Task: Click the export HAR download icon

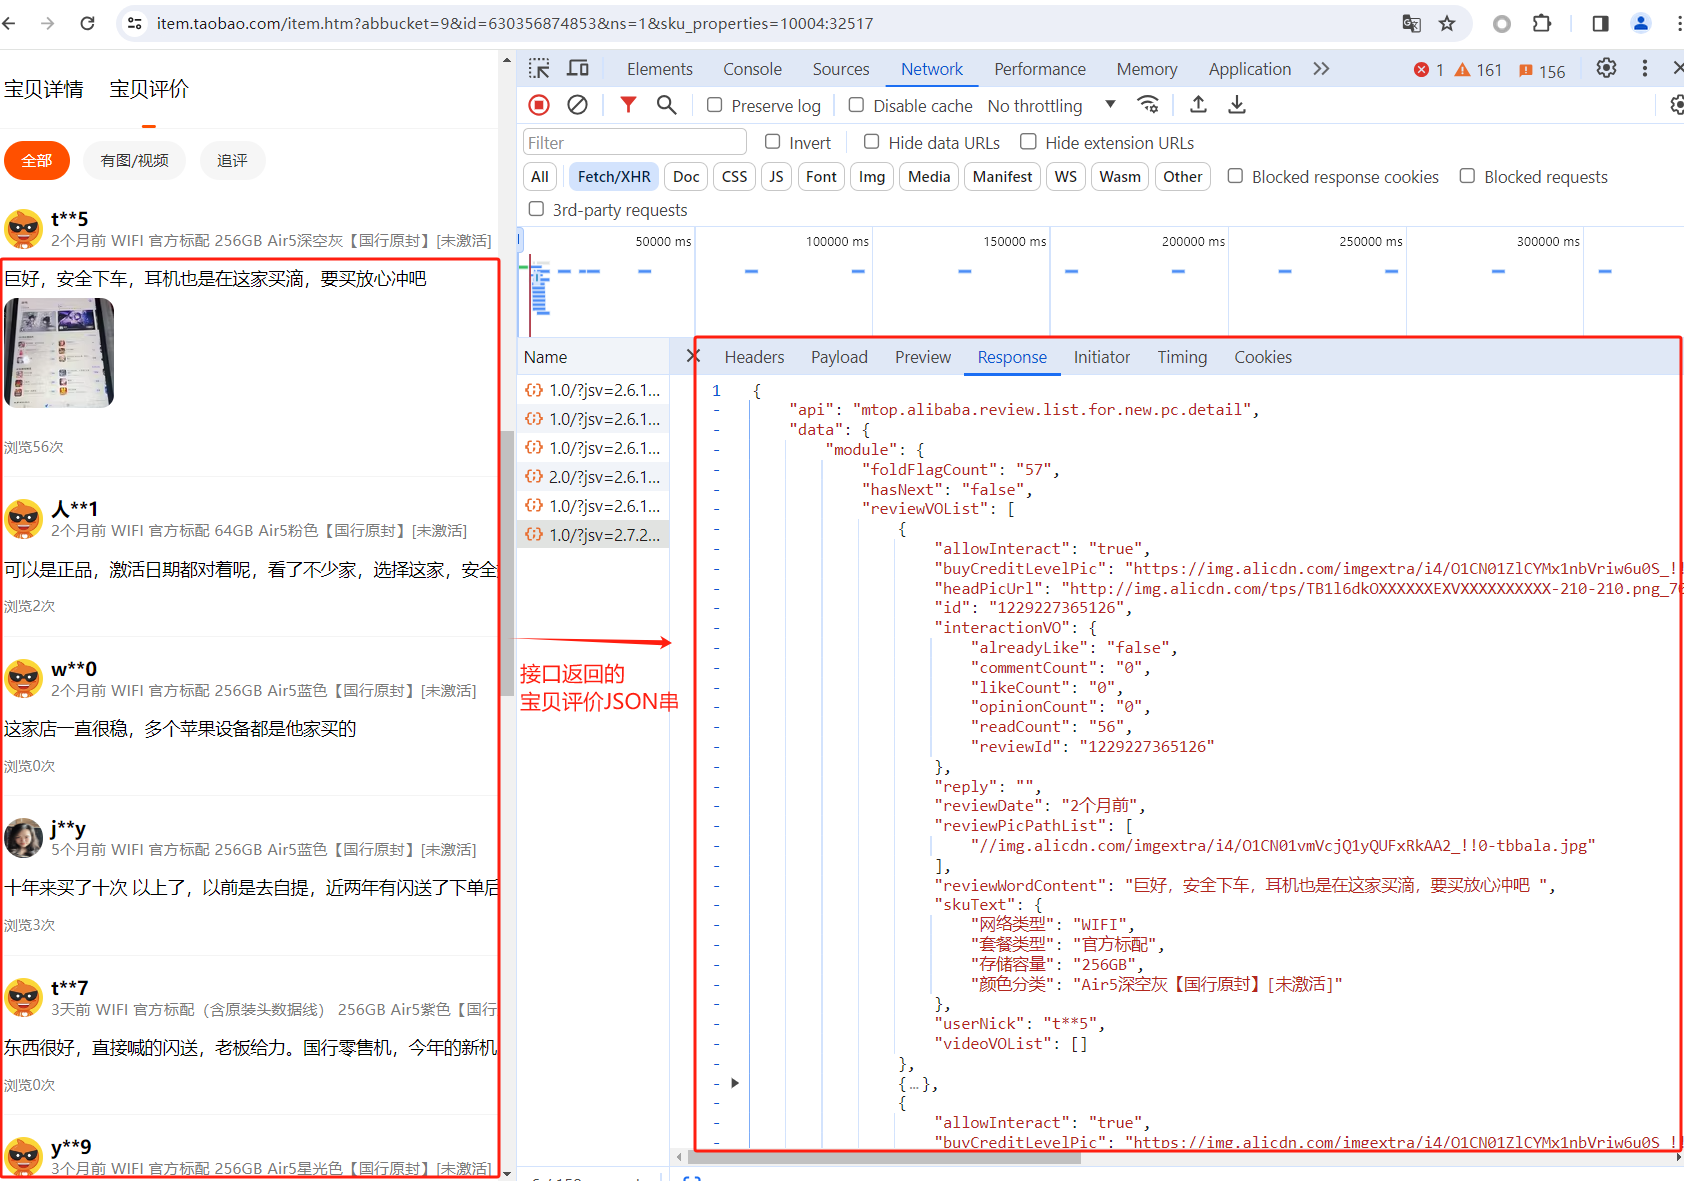Action: click(1237, 105)
